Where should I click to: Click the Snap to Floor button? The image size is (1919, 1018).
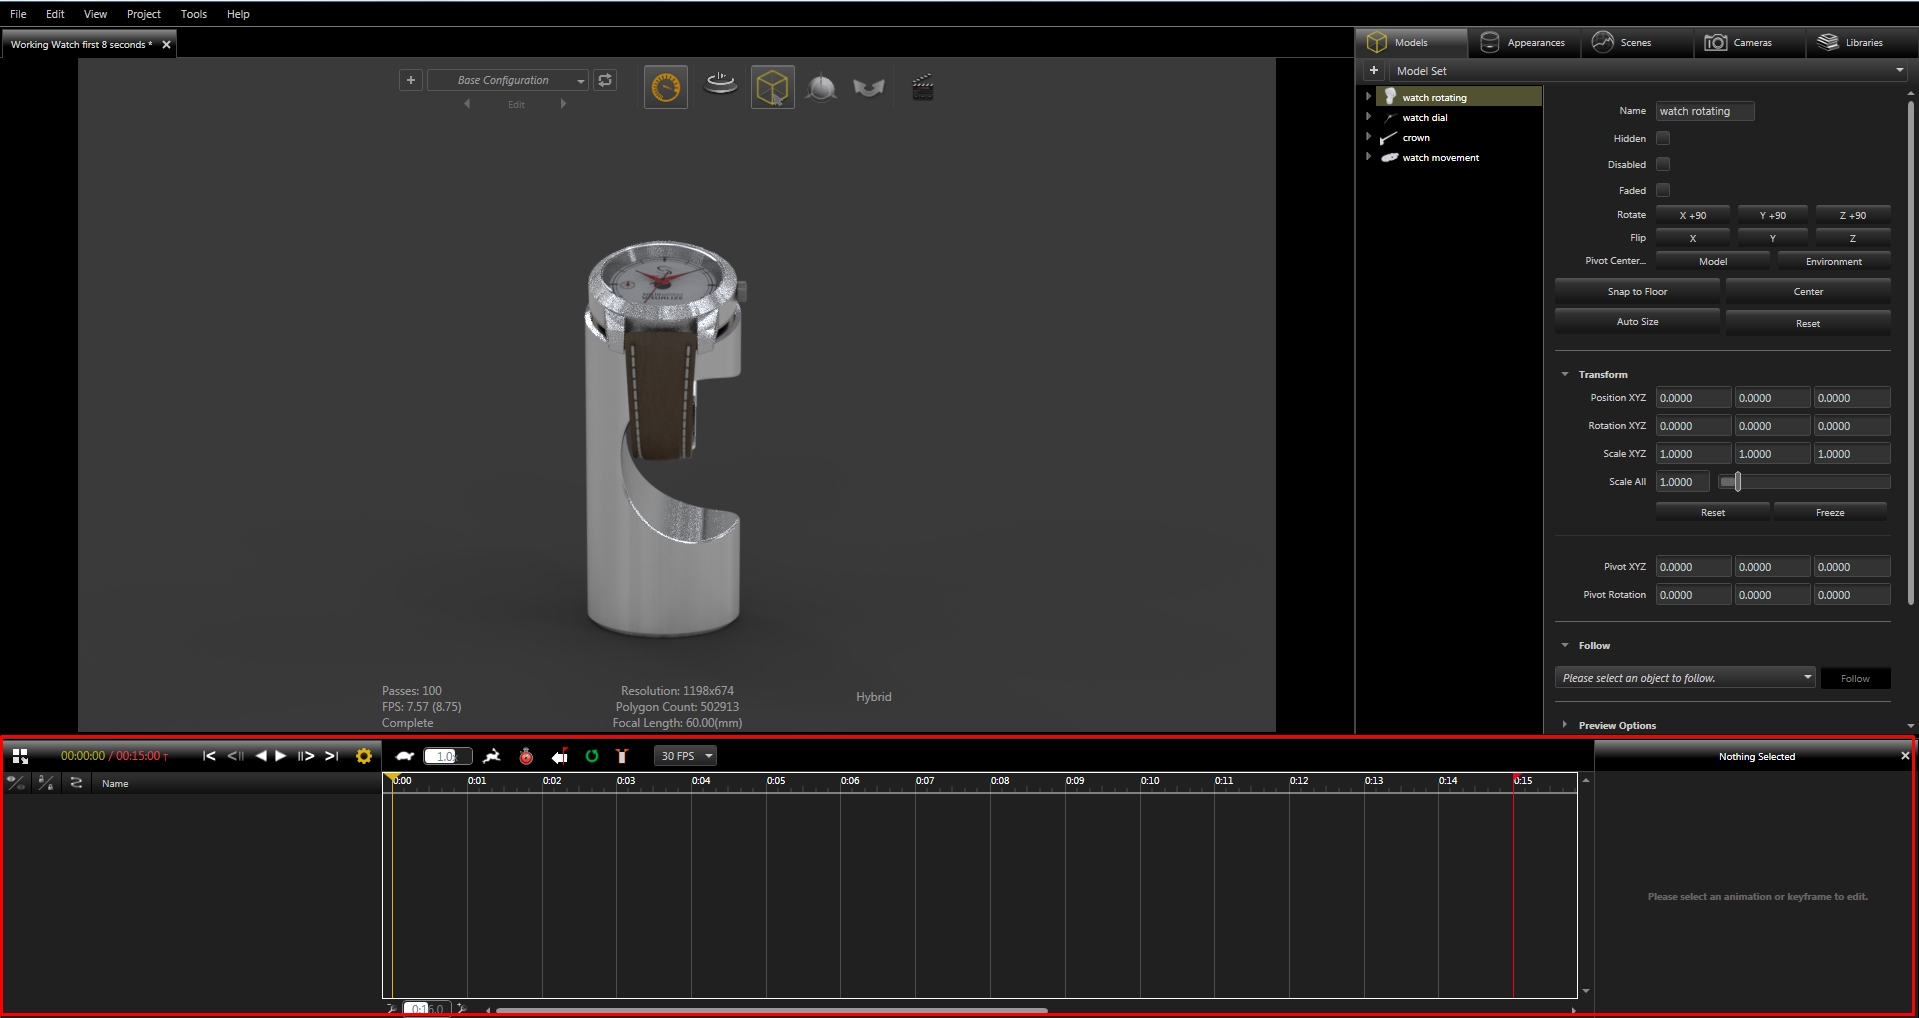click(x=1636, y=292)
